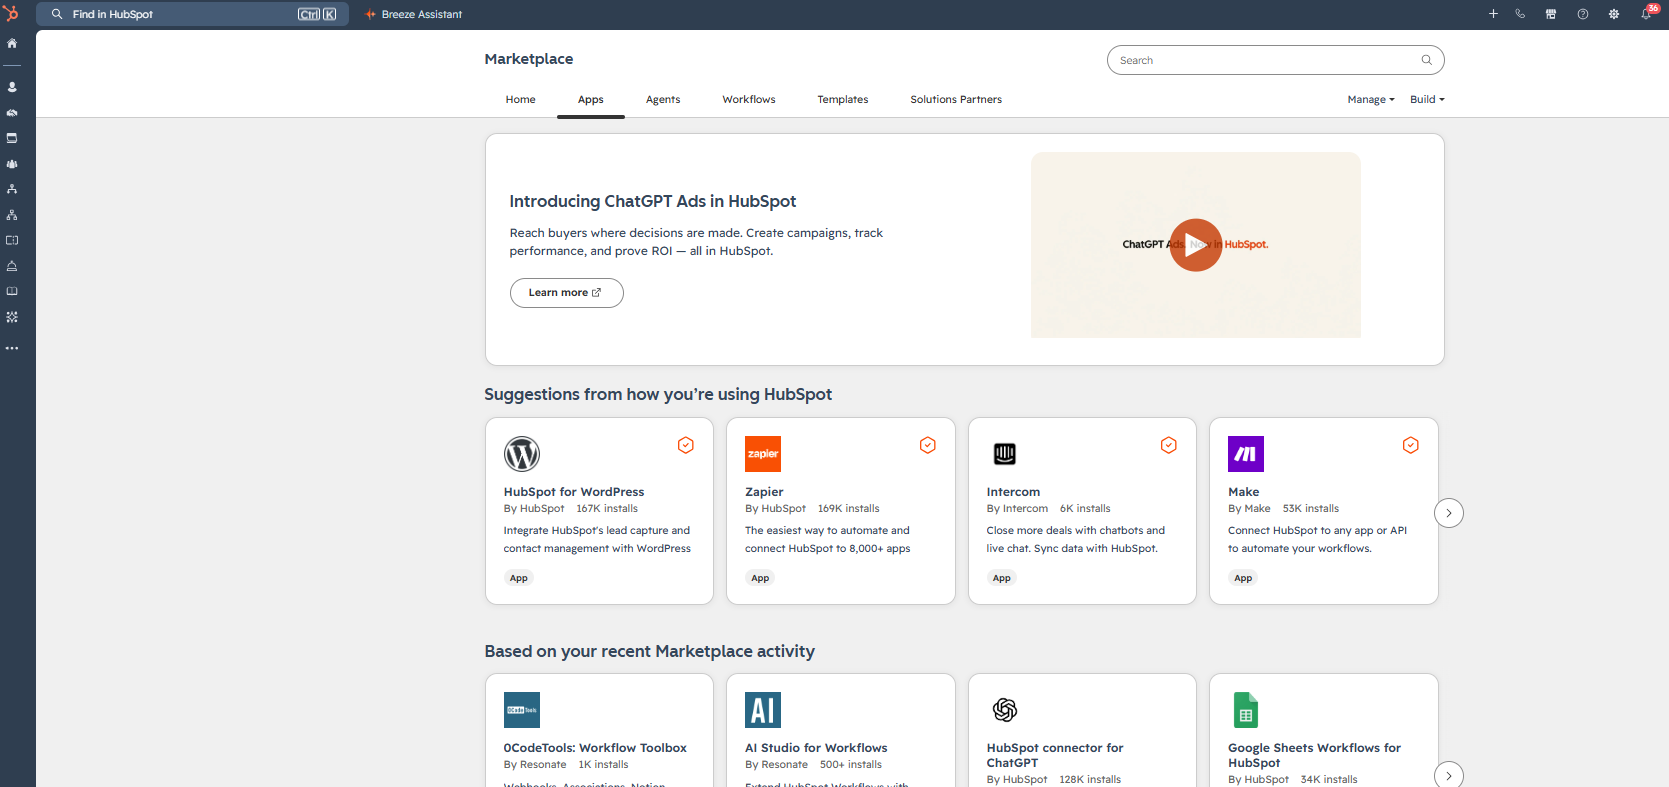Screen dimensions: 1669x787
Task: Open the settings gear icon
Action: (x=1614, y=14)
